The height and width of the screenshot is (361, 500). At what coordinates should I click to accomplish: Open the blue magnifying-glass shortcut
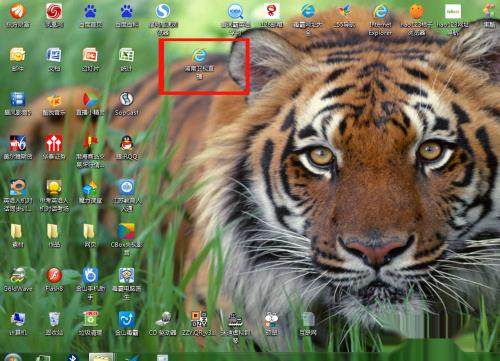click(235, 12)
